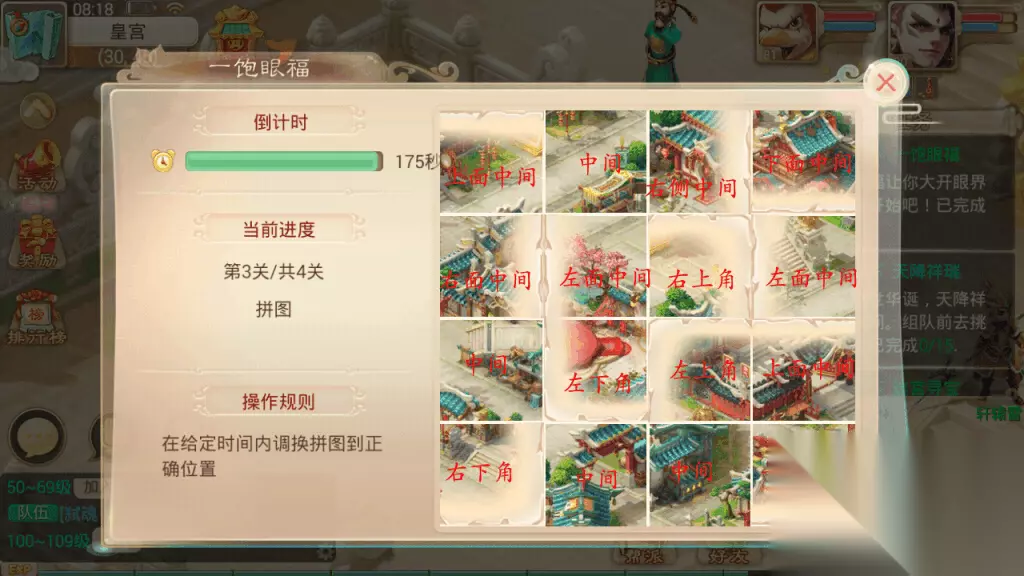
Task: Select the player character portrait
Action: (921, 34)
